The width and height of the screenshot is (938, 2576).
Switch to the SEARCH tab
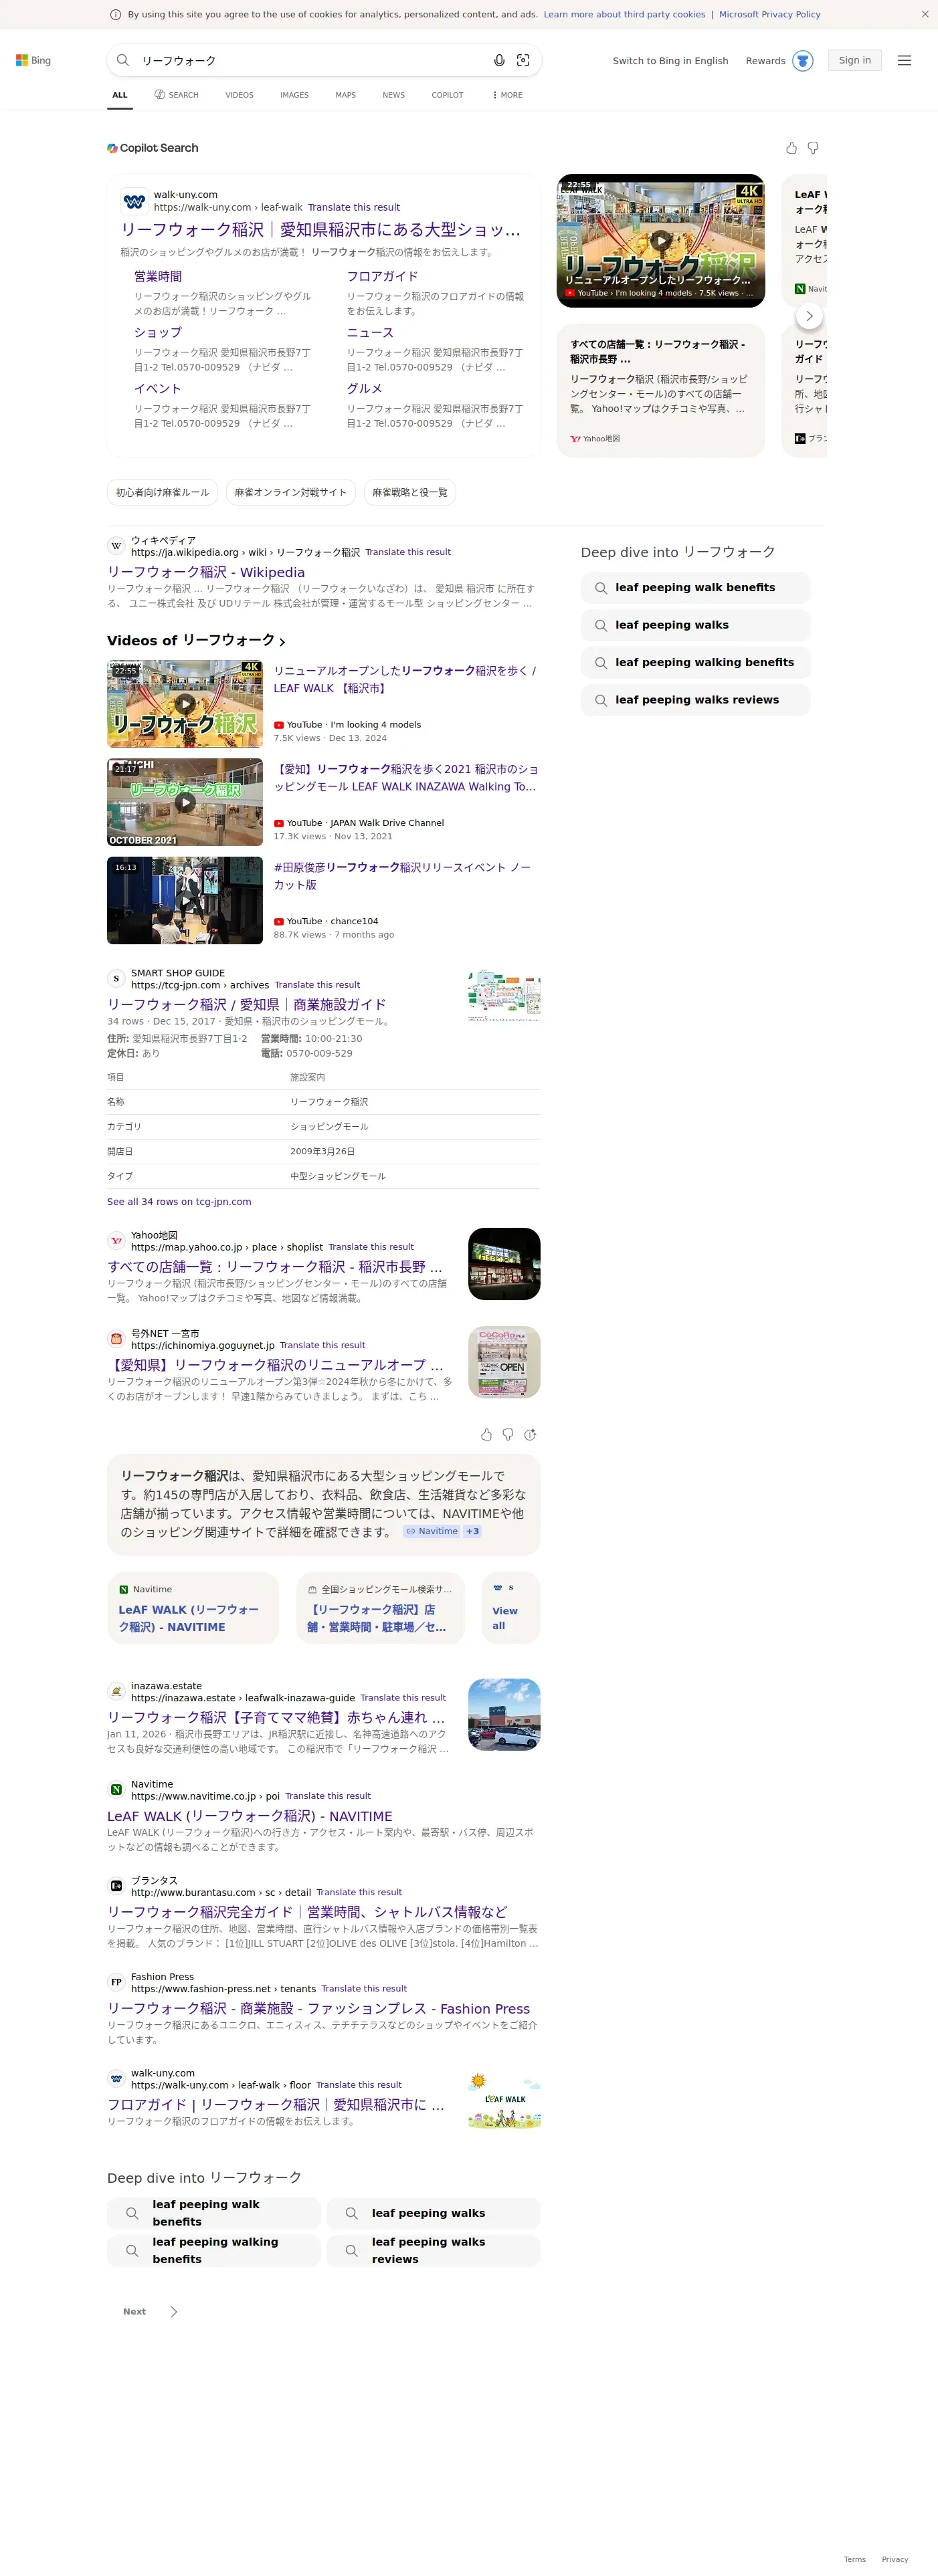[176, 95]
